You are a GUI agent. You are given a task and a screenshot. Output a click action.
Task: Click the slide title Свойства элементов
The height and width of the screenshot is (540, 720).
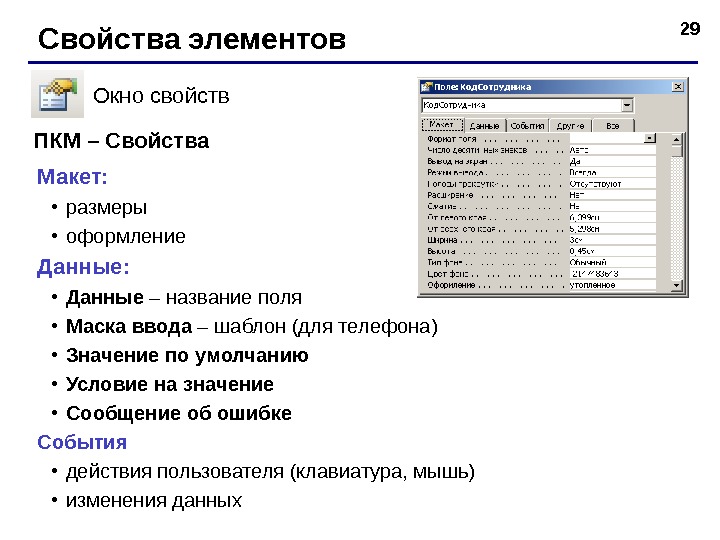[x=191, y=39]
